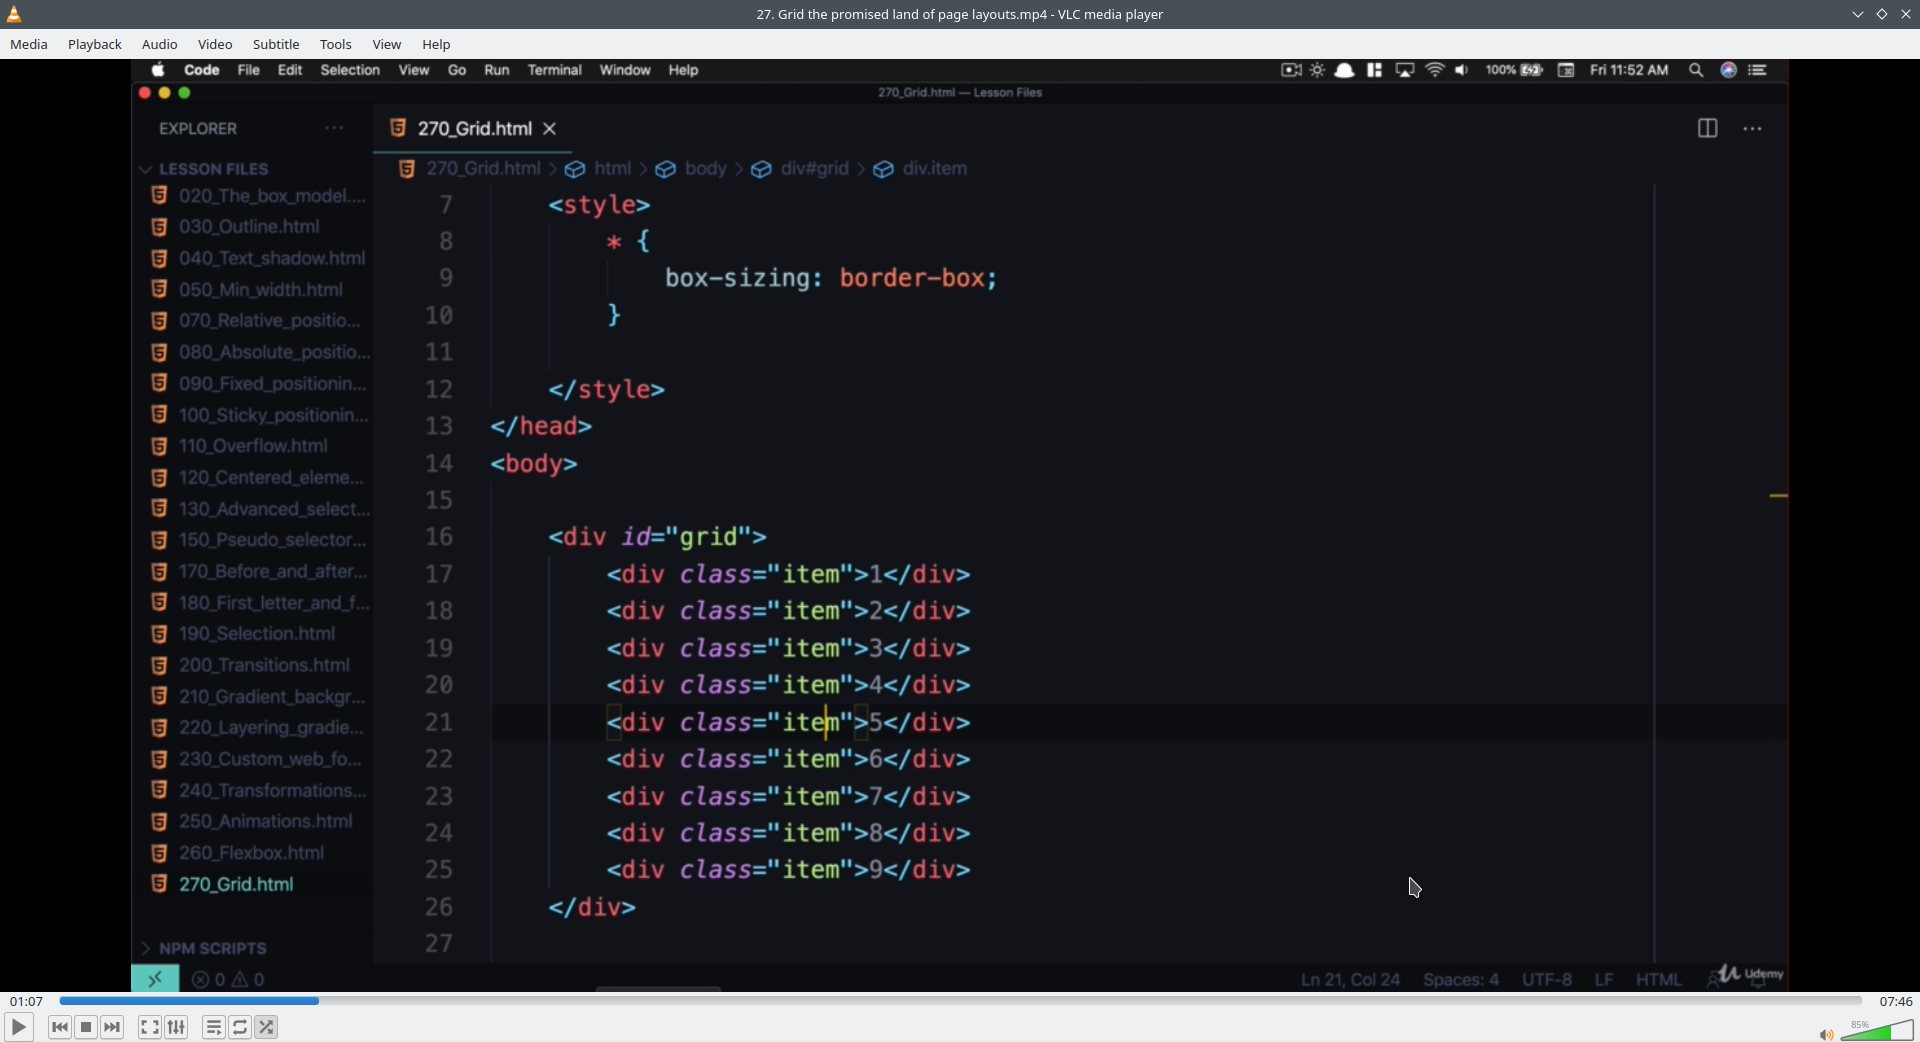Start playback with the VLC play button
This screenshot has width=1920, height=1042.
18,1027
